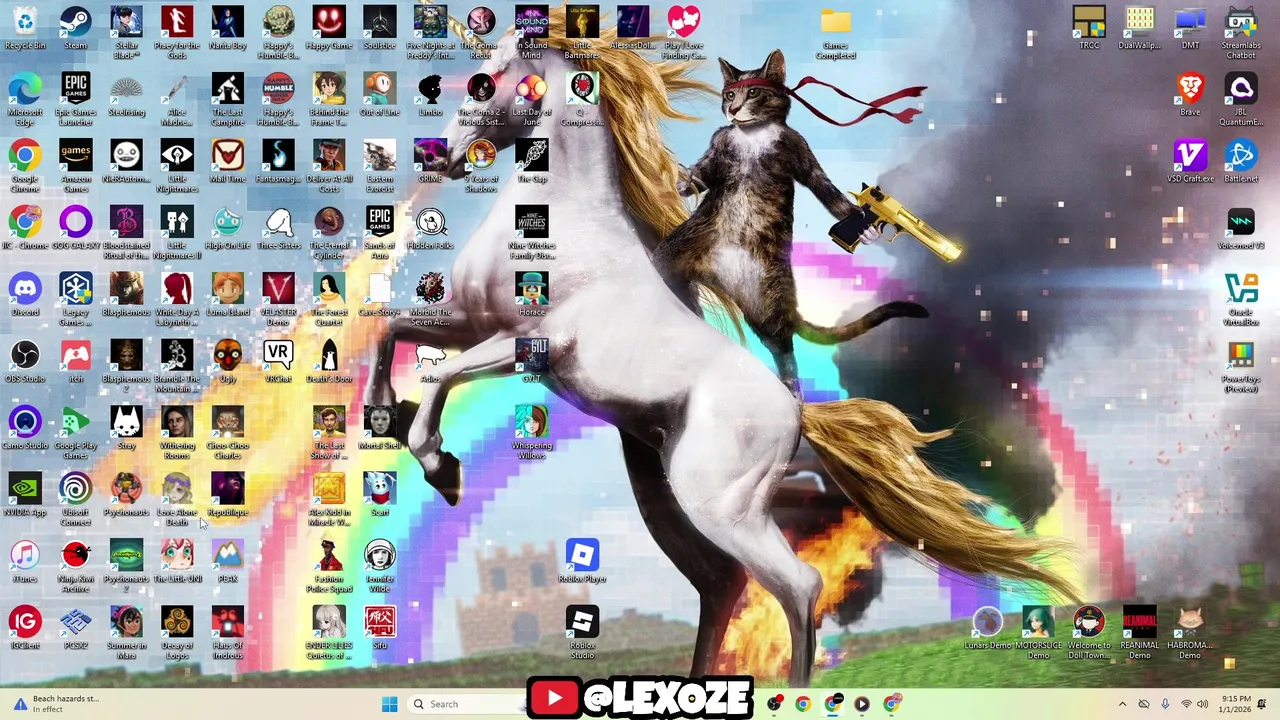Select the Whispering Willows shortcut
This screenshot has height=720, width=1280.
click(532, 433)
